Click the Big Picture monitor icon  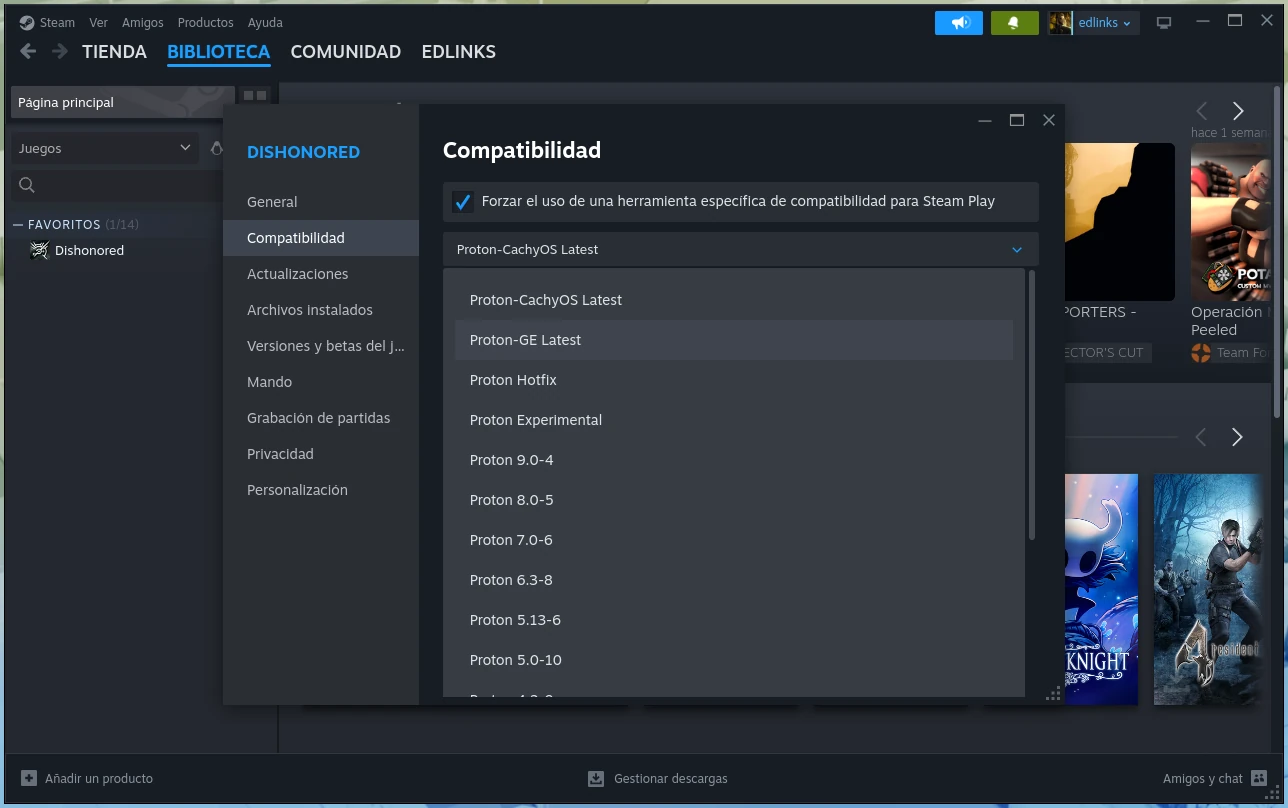[x=1164, y=23]
